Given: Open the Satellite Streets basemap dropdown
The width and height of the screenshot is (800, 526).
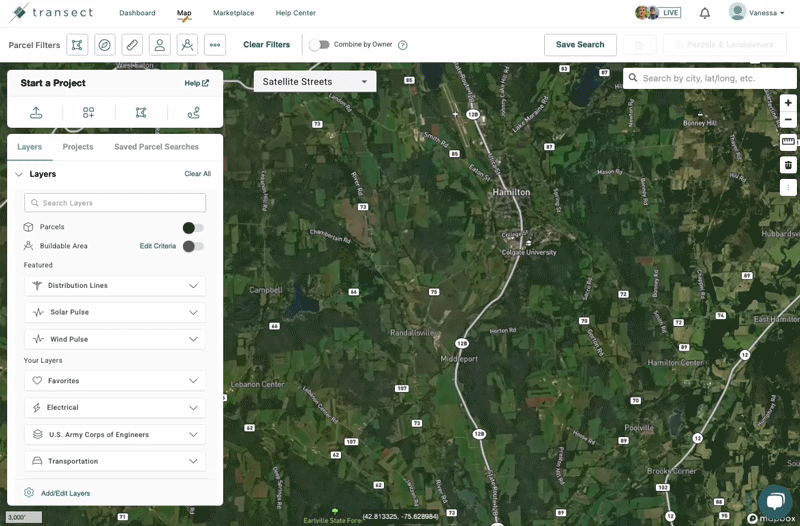Looking at the screenshot, I should pos(315,82).
